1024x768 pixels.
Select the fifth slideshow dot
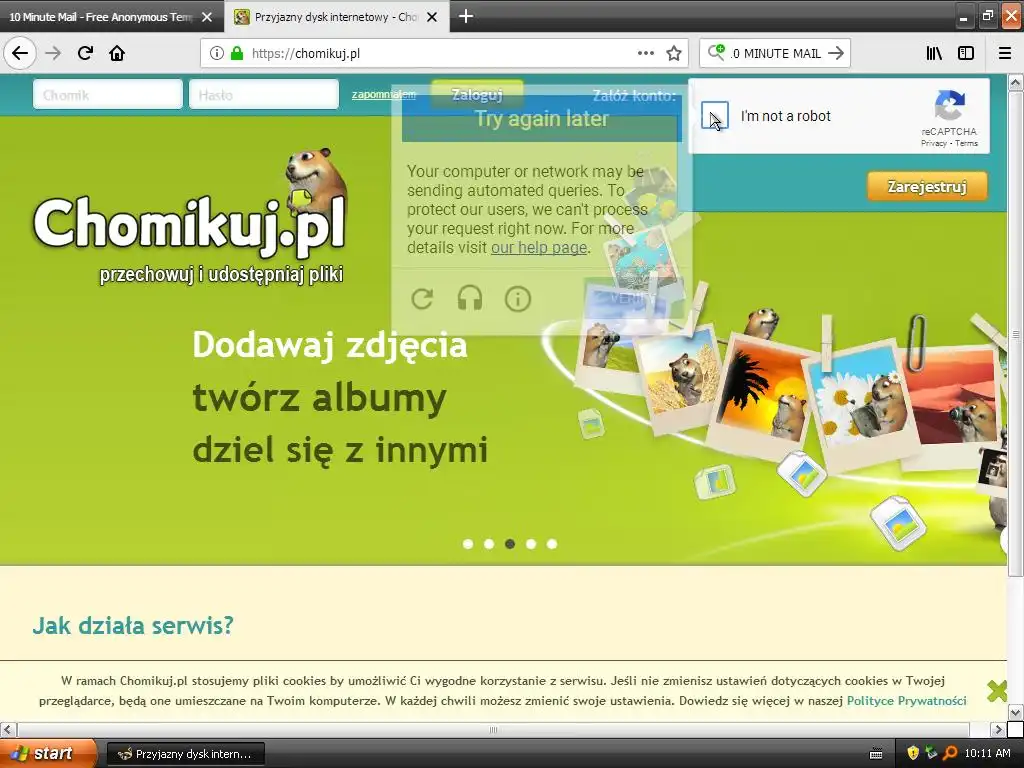[552, 544]
